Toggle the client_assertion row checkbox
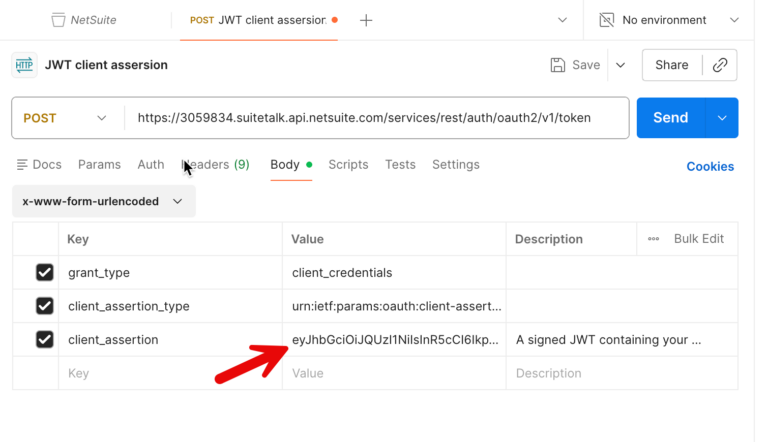 tap(44, 340)
